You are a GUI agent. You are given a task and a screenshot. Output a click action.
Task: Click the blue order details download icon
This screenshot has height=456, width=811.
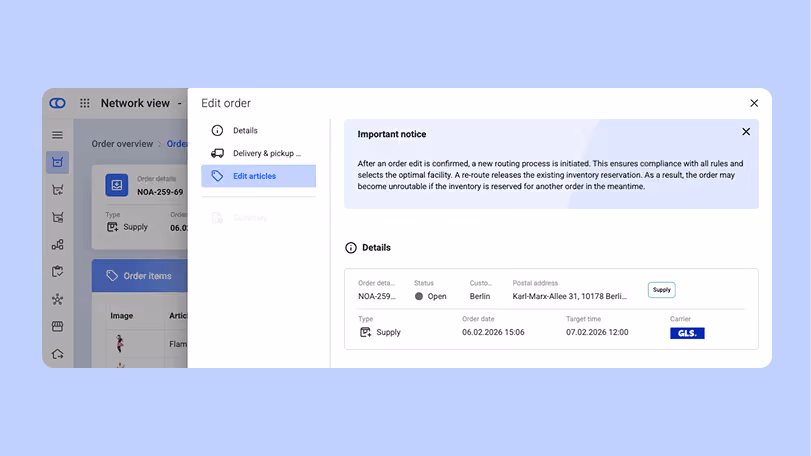pos(117,185)
